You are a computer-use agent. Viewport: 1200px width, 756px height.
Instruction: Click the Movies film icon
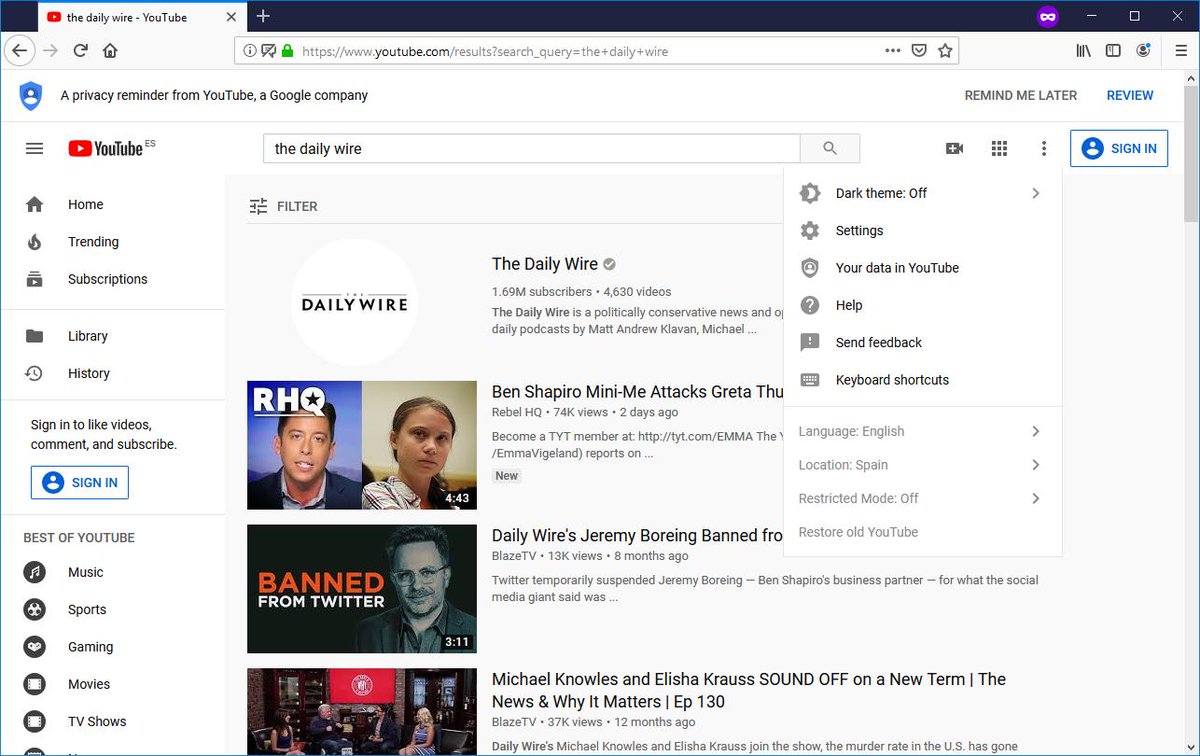pyautogui.click(x=34, y=684)
